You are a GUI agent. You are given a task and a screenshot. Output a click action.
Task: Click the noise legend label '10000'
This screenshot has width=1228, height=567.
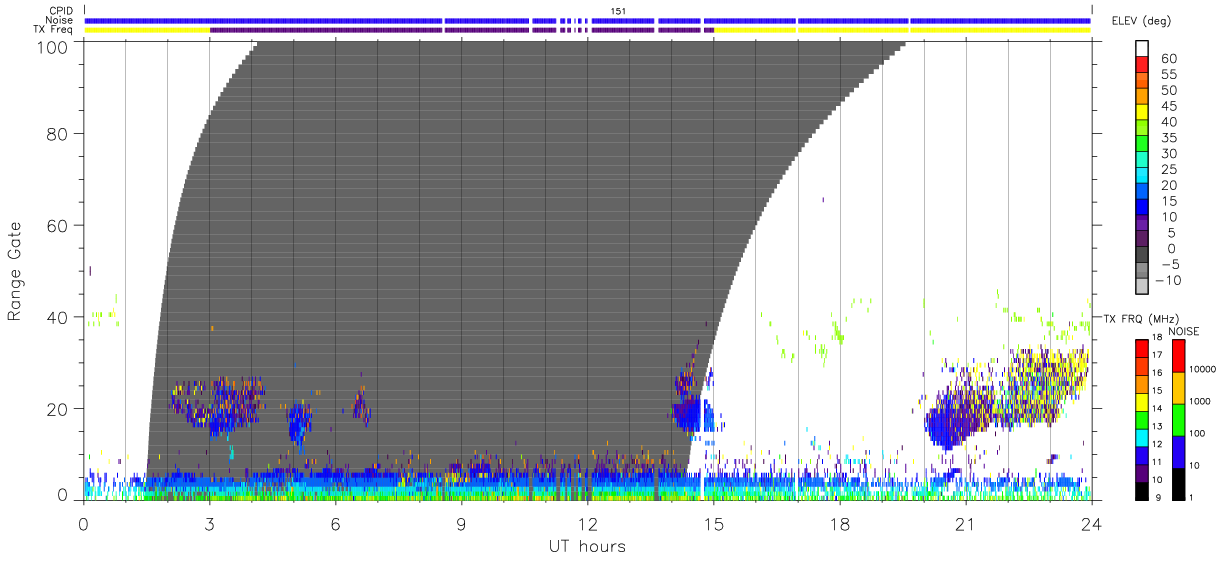(1203, 371)
